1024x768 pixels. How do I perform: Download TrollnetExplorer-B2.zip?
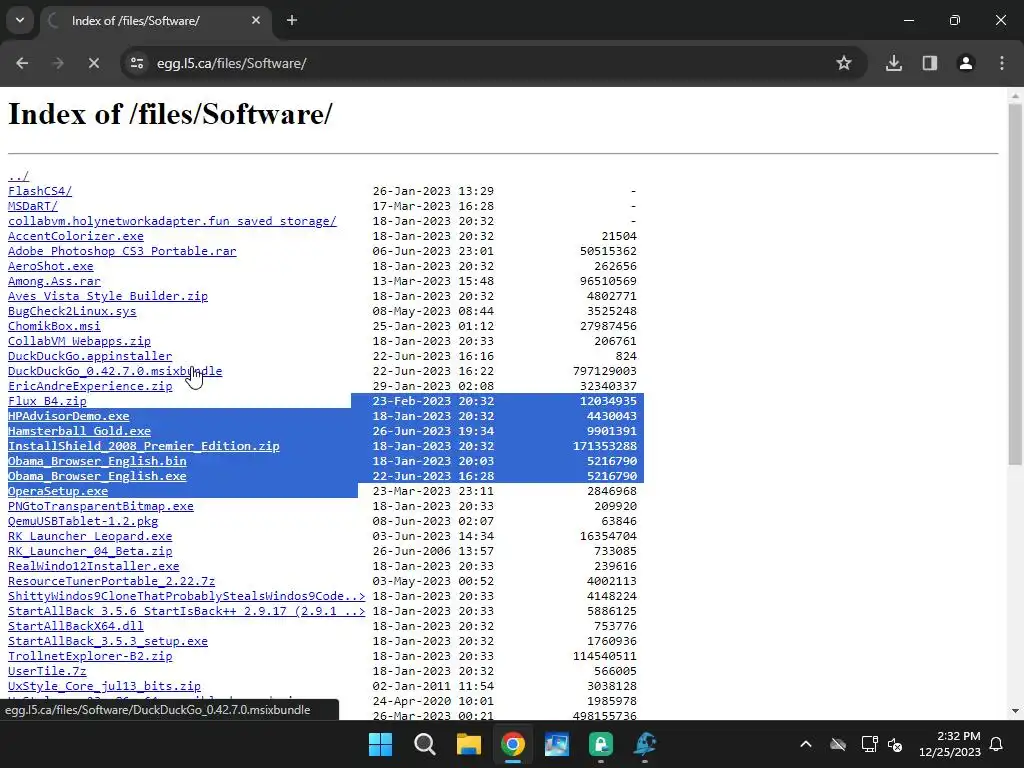(90, 657)
